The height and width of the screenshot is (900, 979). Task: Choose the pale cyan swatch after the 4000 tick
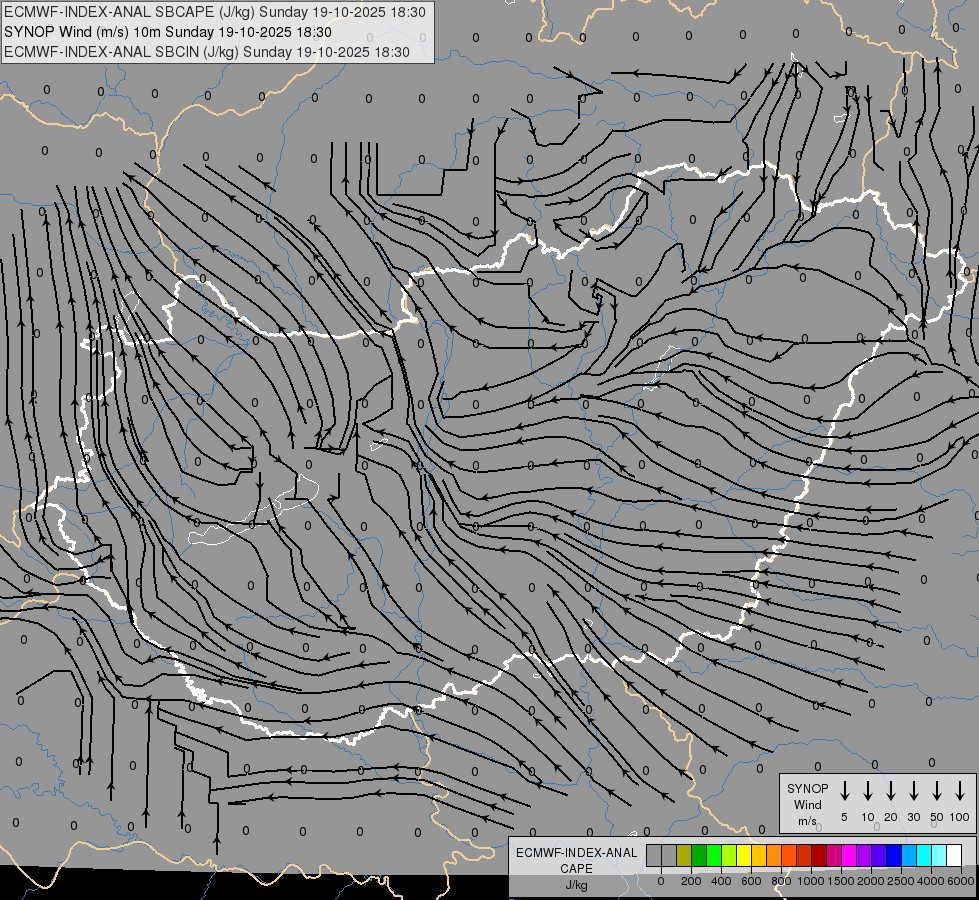[x=939, y=855]
